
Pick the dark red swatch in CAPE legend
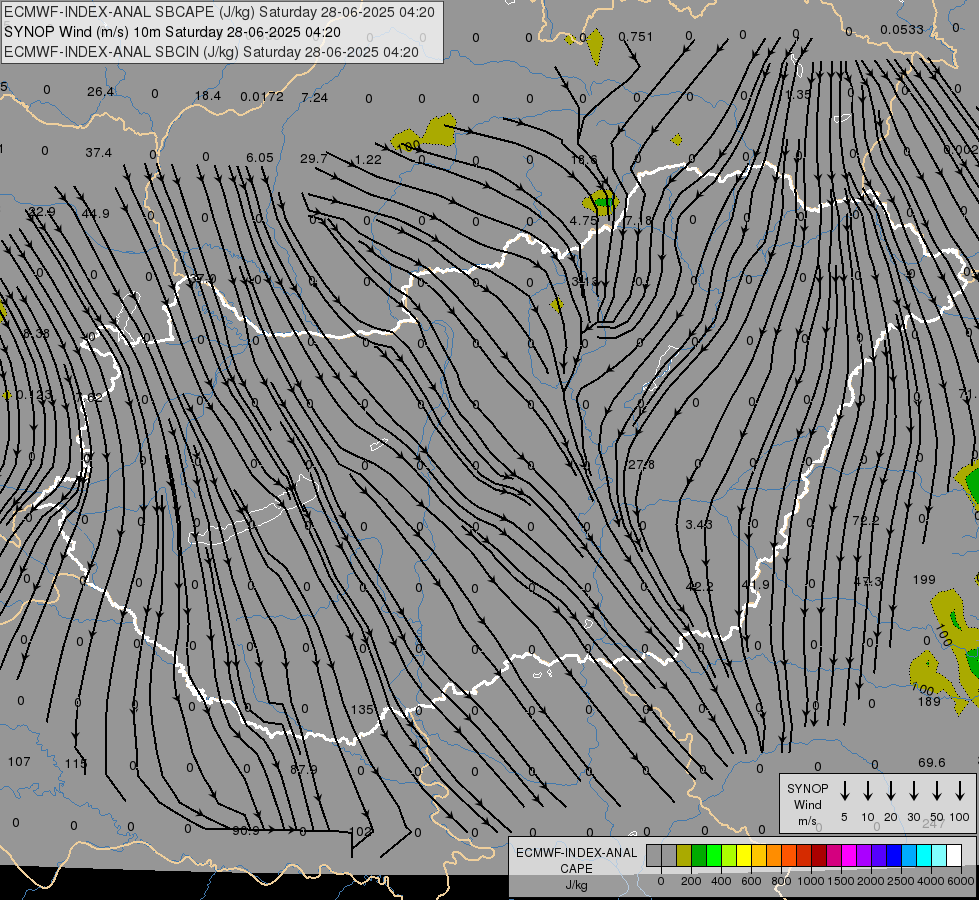point(819,856)
